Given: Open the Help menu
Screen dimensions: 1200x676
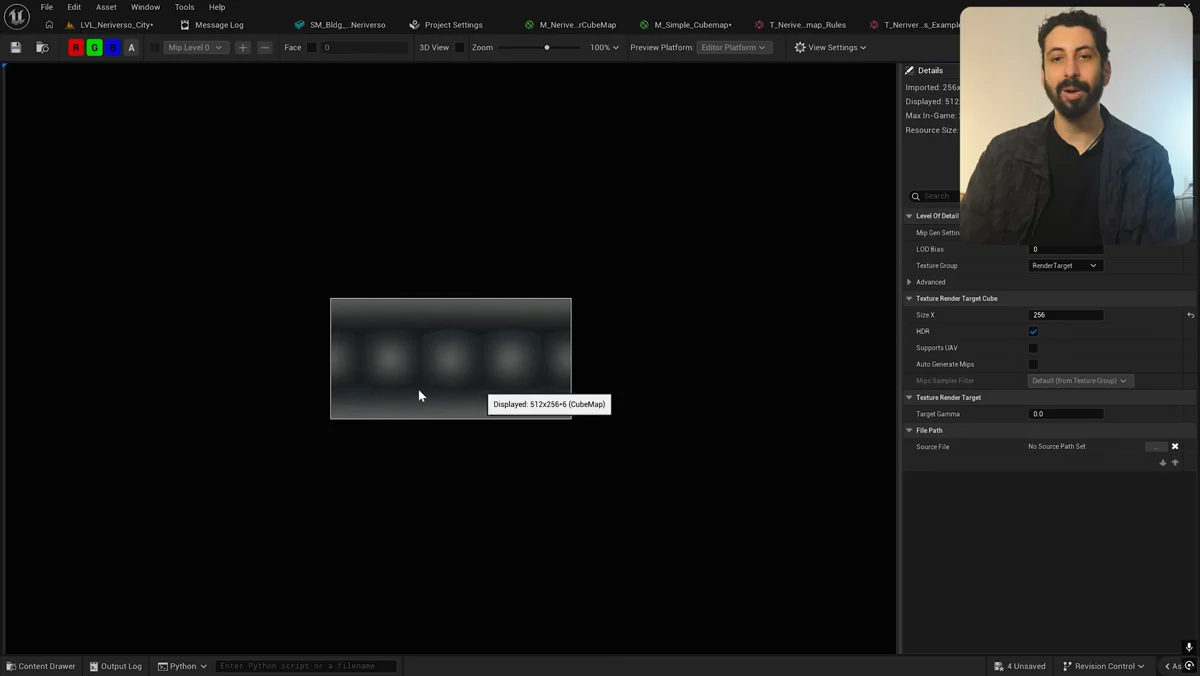Looking at the screenshot, I should (217, 7).
